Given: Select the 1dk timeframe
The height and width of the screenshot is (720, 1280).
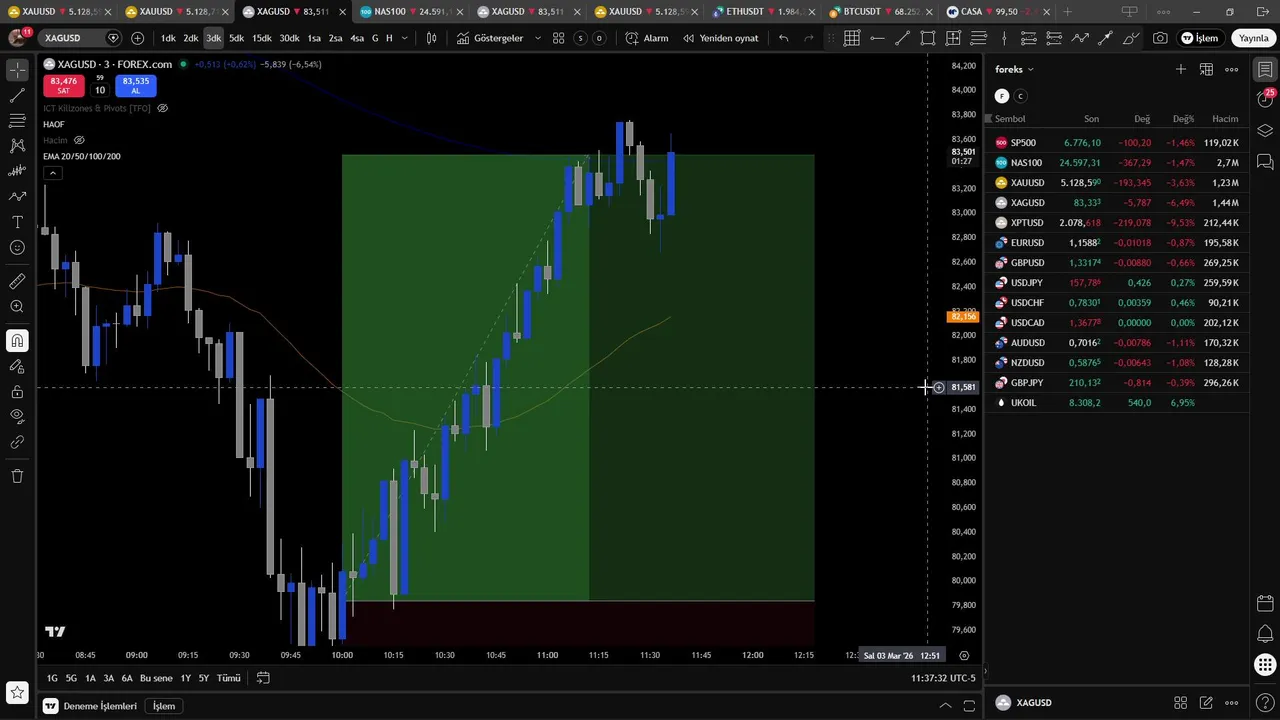Looking at the screenshot, I should point(167,38).
